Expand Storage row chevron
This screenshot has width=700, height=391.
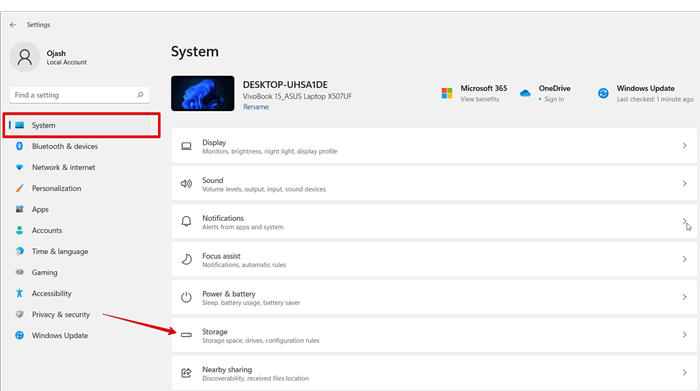click(684, 335)
